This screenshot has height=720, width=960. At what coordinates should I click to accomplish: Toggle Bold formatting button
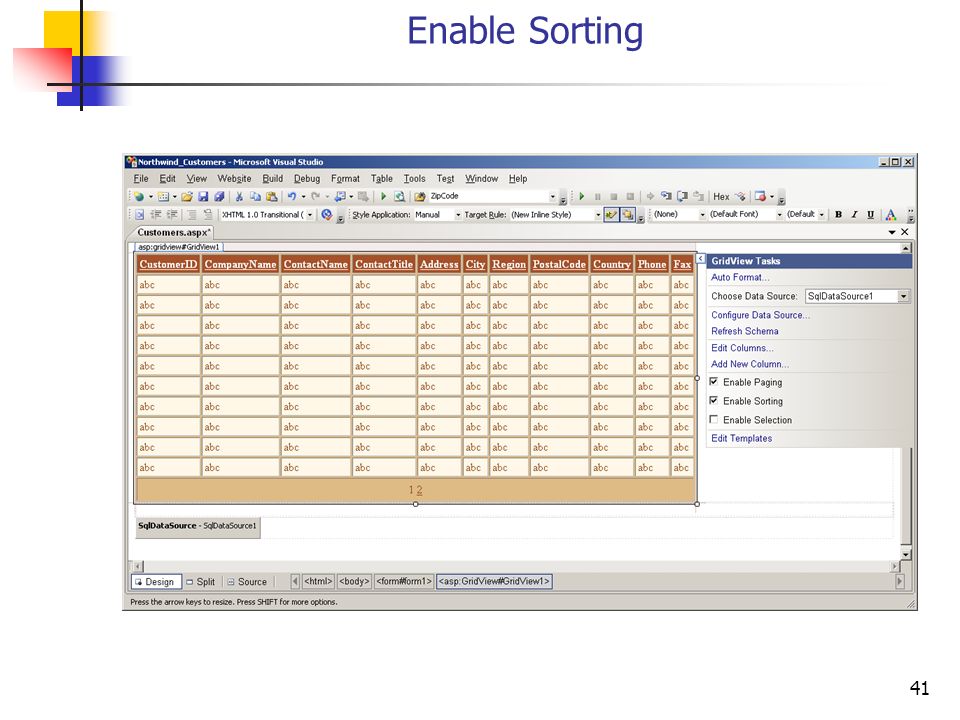point(838,214)
